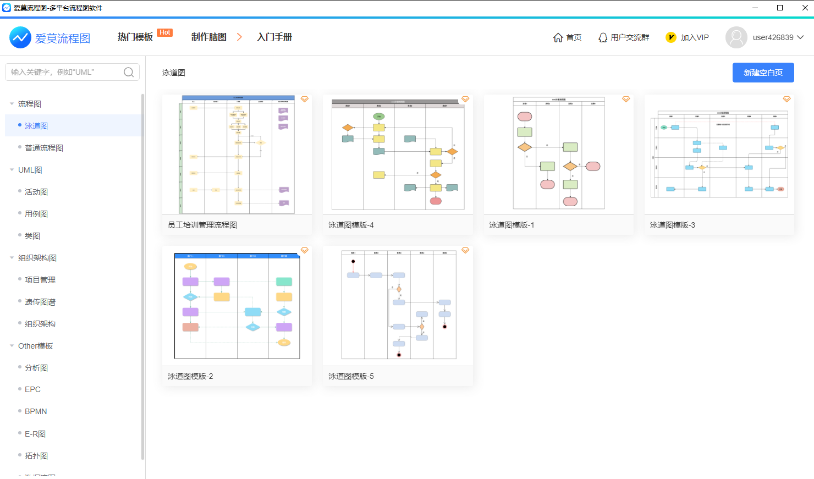The height and width of the screenshot is (479, 814).
Task: Click the orange Hot badge
Action: 165,33
